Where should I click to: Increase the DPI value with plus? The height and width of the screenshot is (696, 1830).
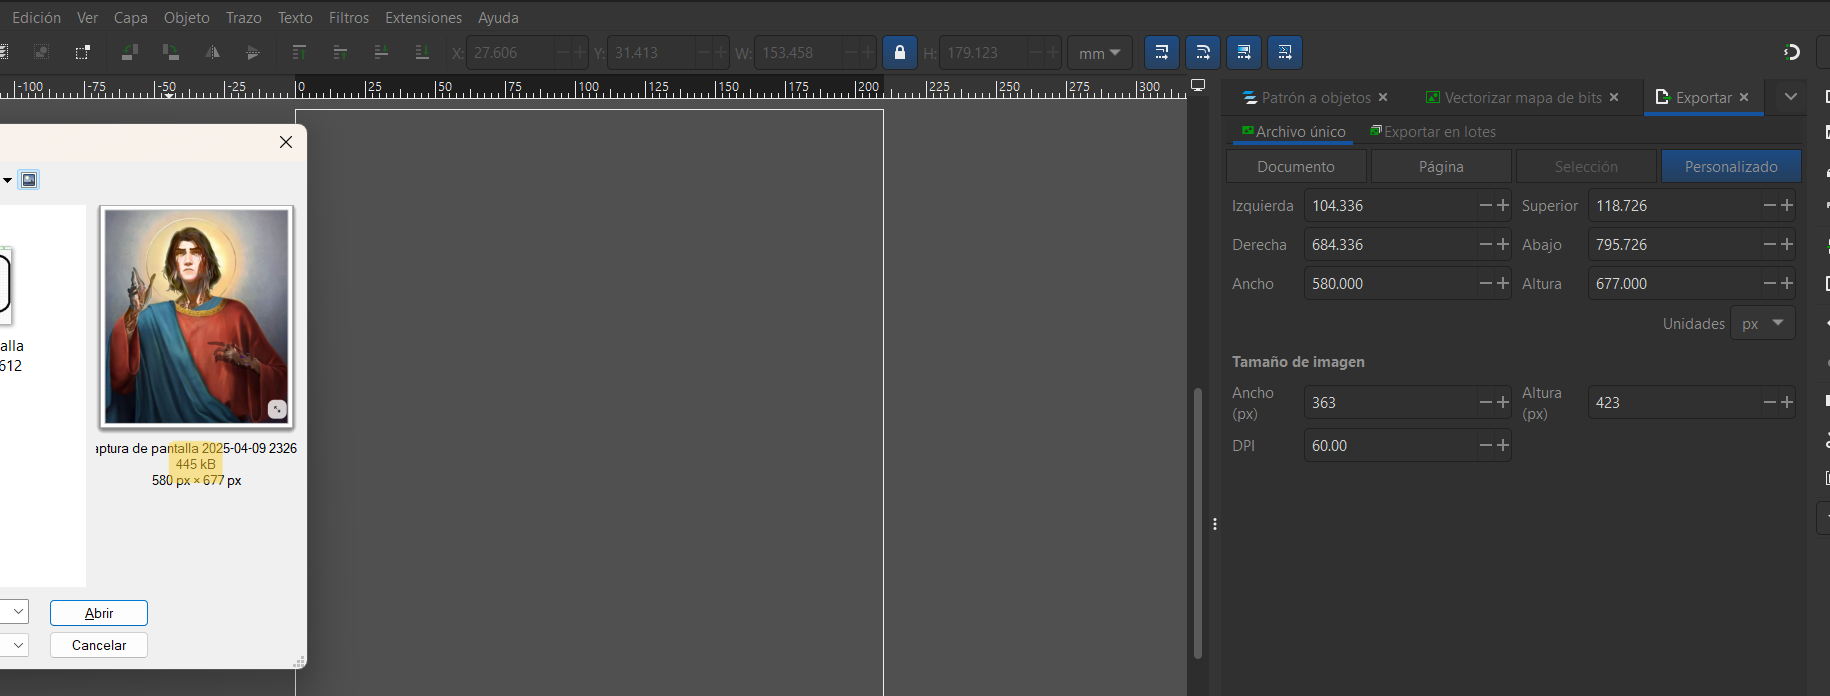tap(1502, 445)
